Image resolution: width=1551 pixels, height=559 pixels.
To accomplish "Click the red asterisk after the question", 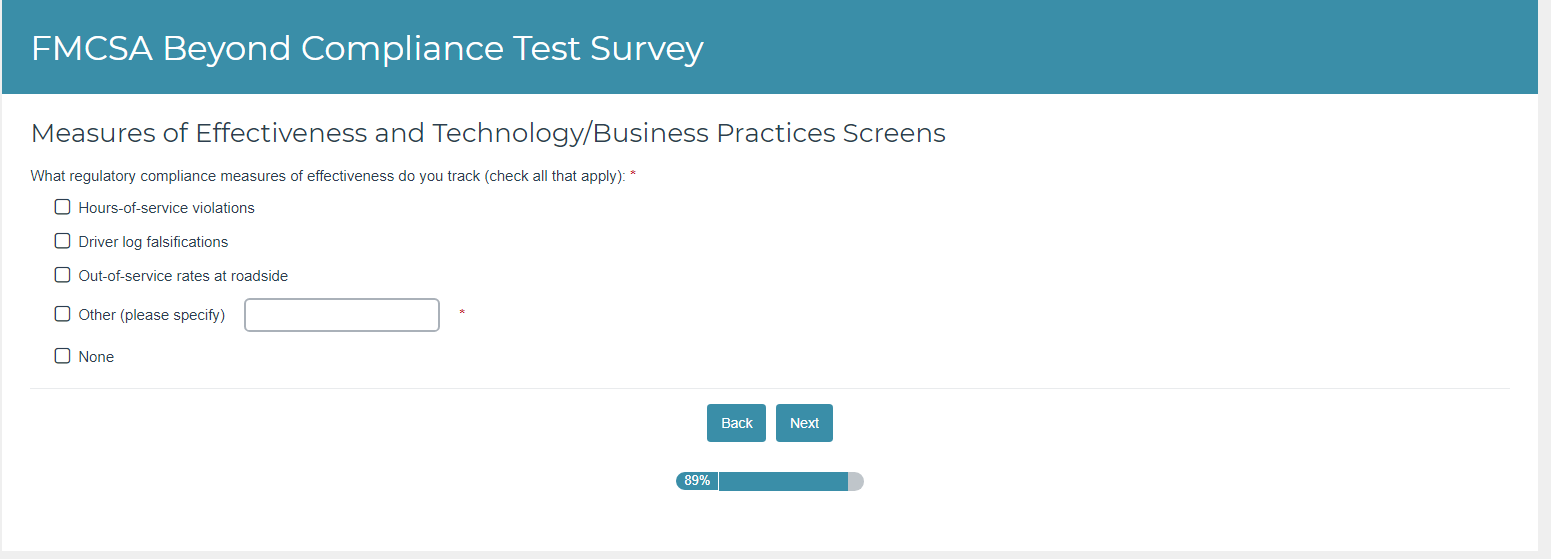I will [x=633, y=175].
